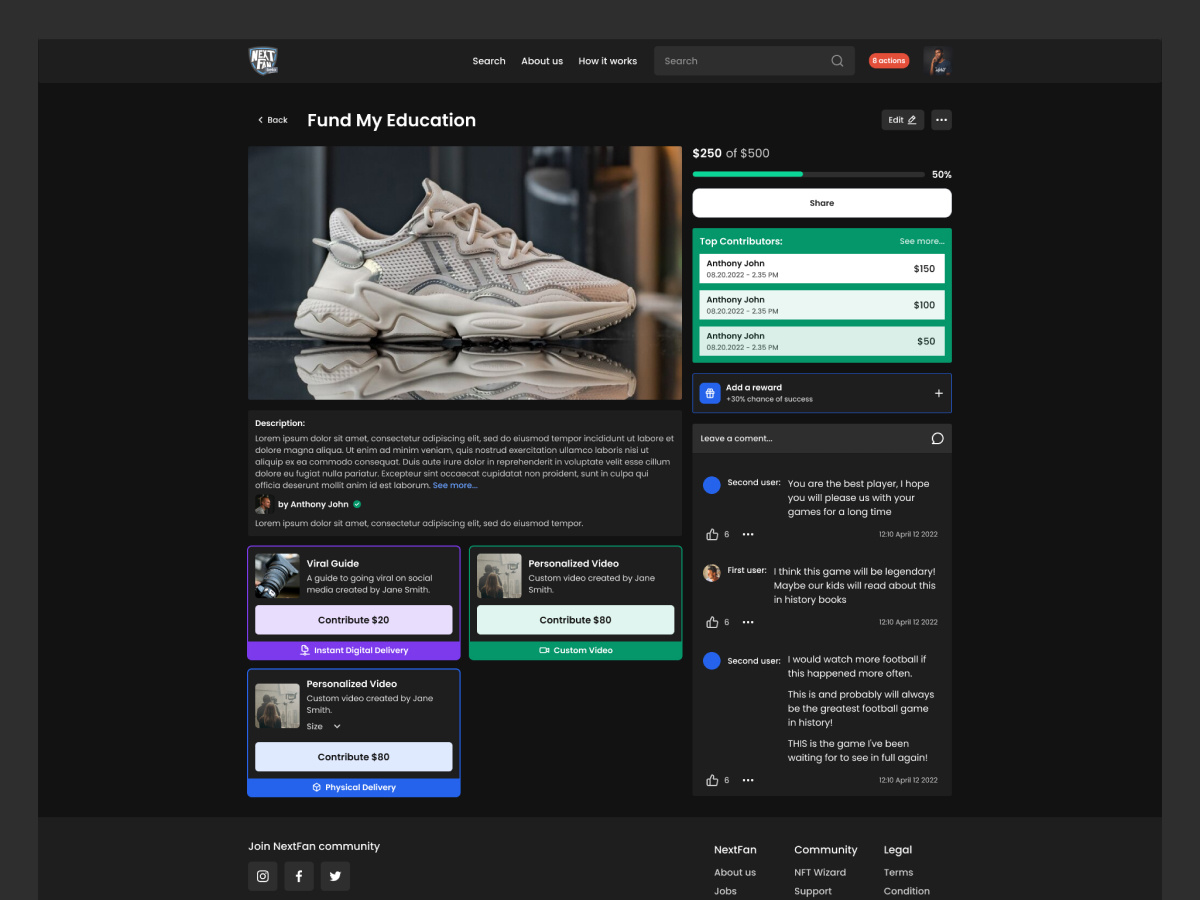Like the Second user's comment with the thumbs-up

pyautogui.click(x=711, y=534)
